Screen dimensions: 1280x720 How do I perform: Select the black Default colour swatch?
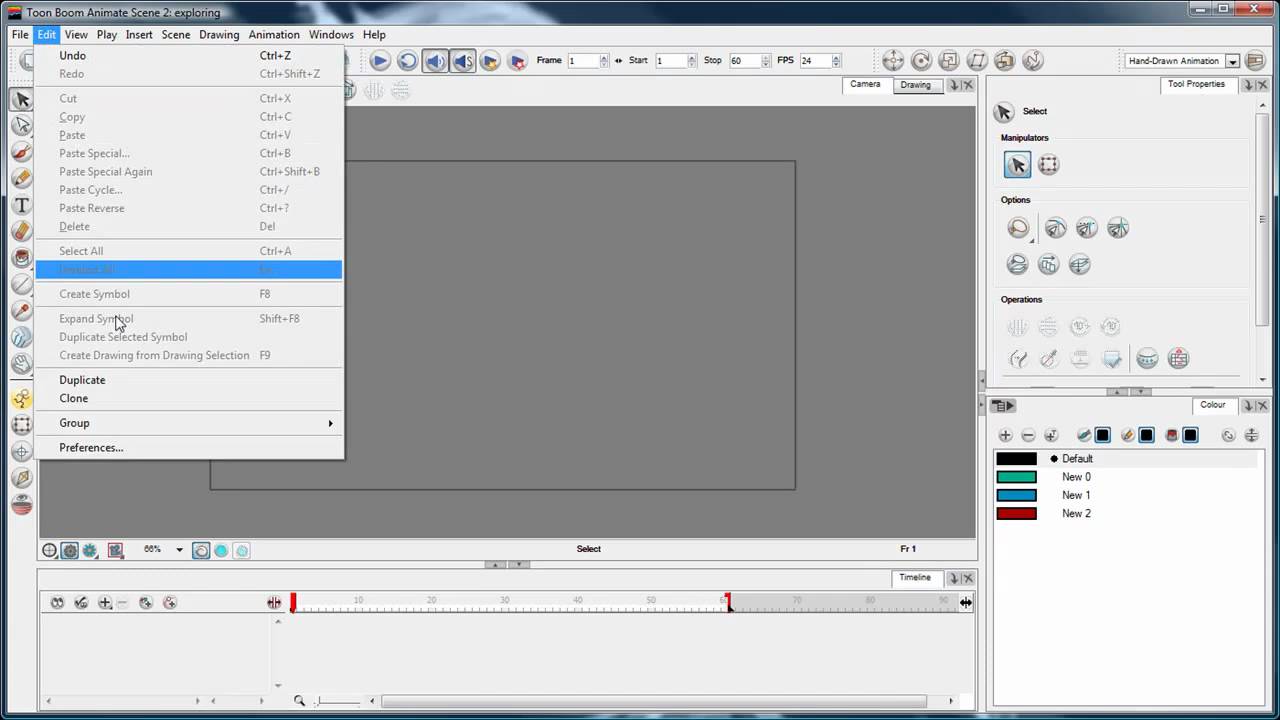tap(1016, 459)
